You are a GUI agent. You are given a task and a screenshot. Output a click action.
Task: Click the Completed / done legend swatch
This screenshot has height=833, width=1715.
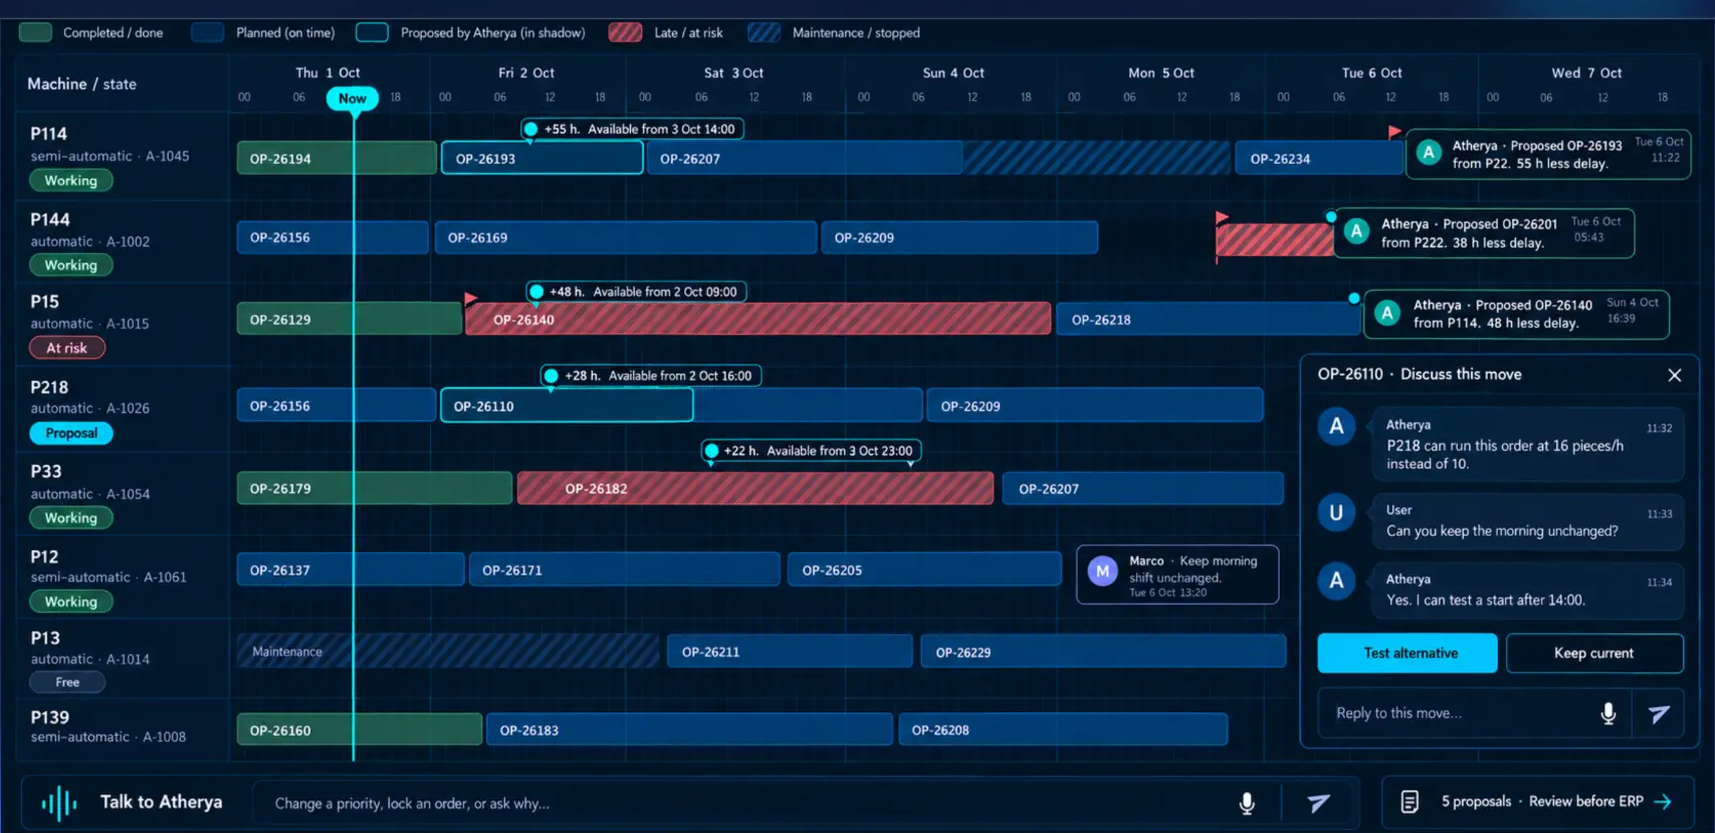pos(36,32)
